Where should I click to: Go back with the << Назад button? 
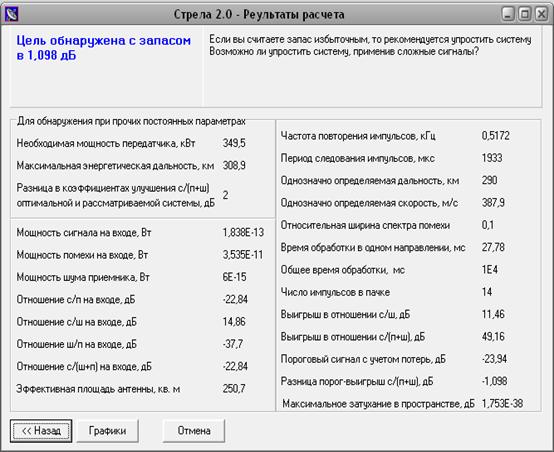pyautogui.click(x=41, y=431)
